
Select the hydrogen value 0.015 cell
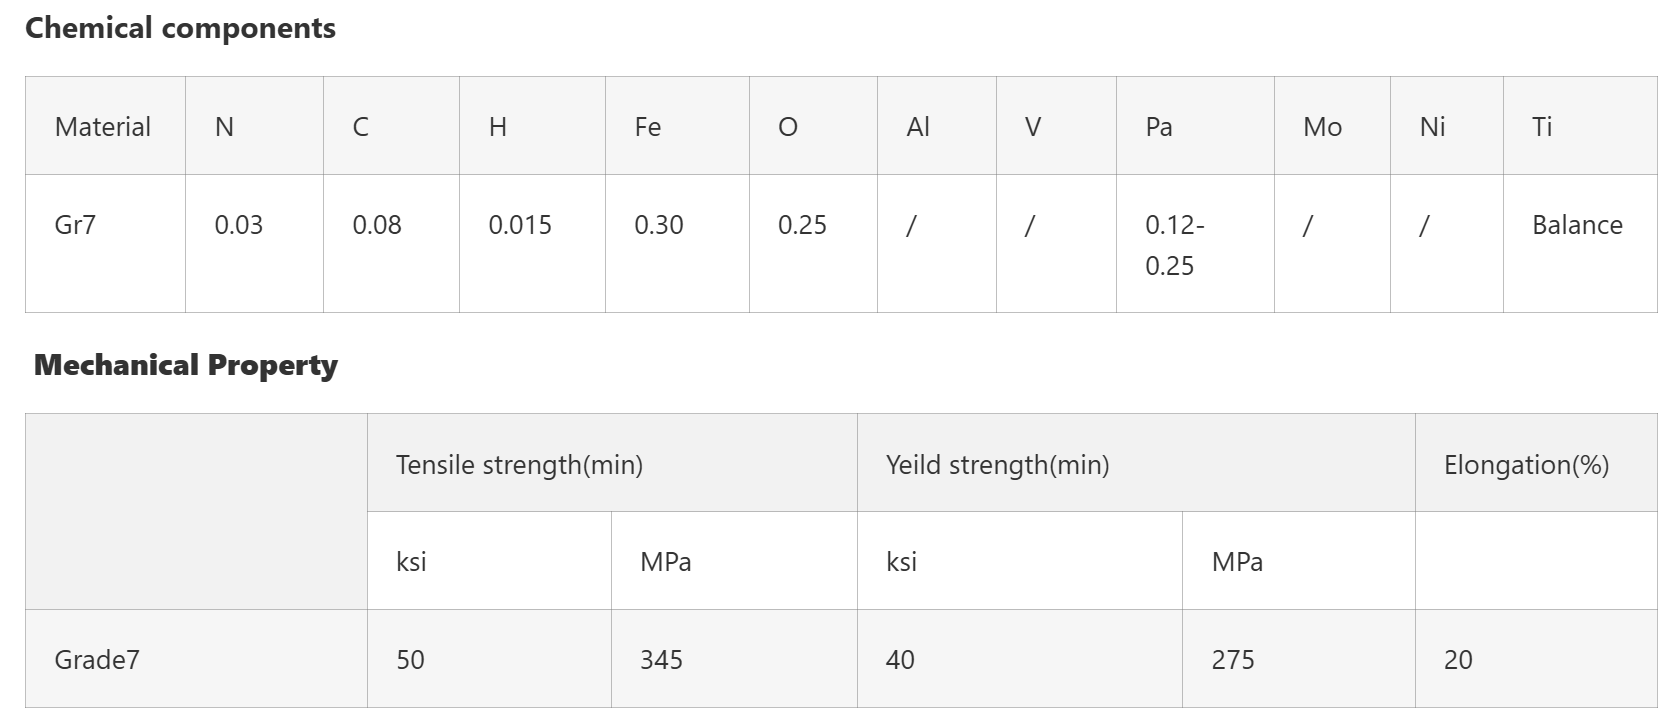(520, 225)
